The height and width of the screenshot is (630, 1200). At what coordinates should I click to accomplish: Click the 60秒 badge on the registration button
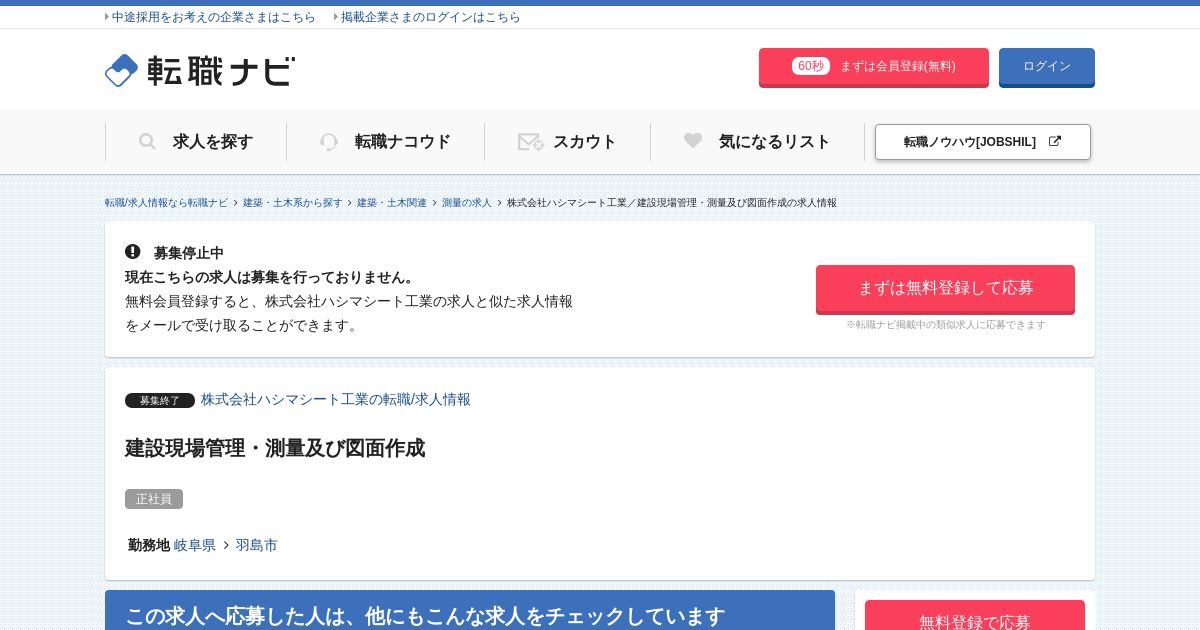click(x=811, y=66)
